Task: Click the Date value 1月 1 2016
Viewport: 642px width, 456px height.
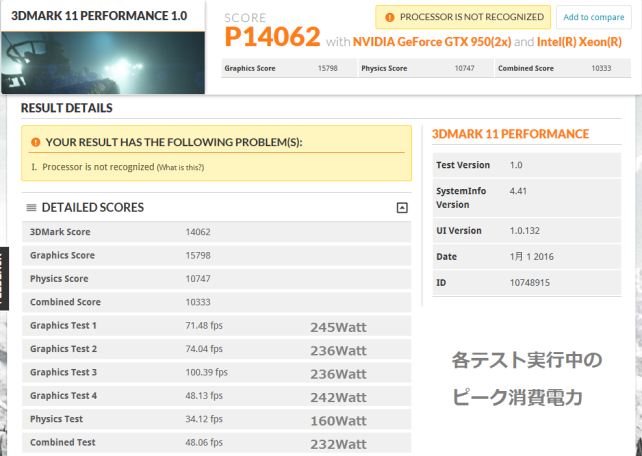Action: point(531,257)
